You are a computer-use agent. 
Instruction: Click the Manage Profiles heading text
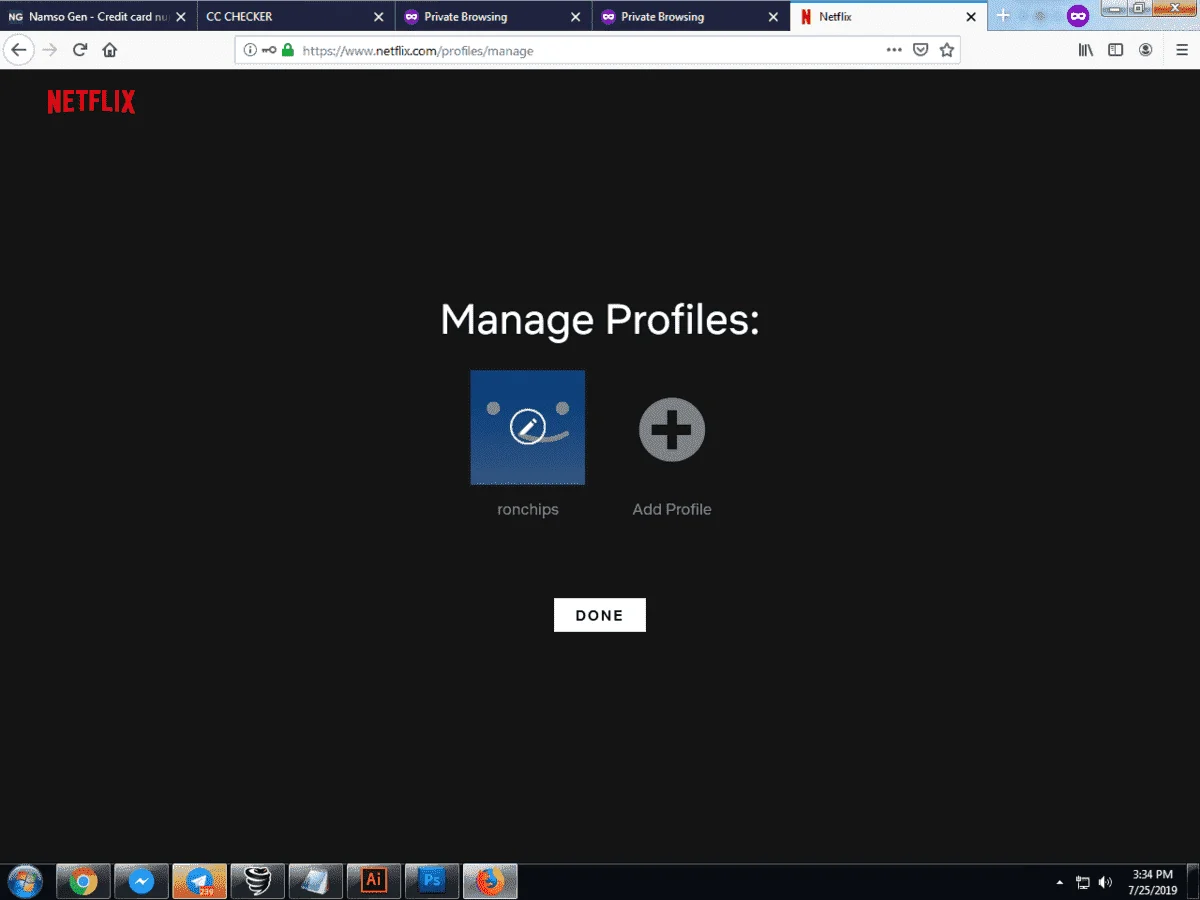pos(600,320)
